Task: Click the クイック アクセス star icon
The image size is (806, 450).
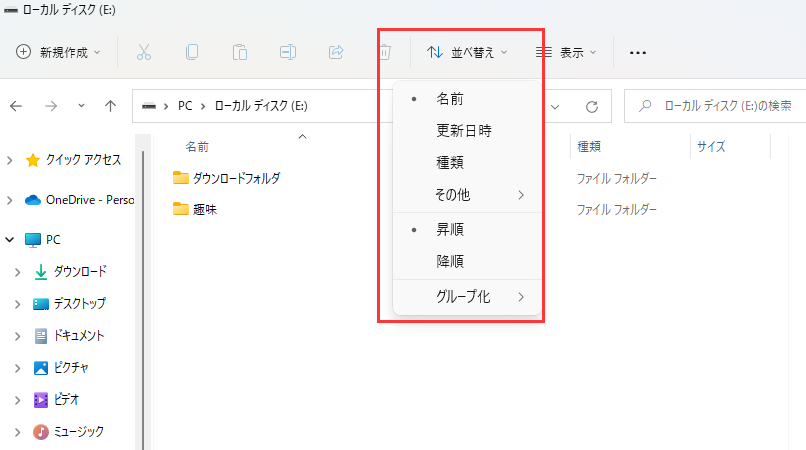Action: (33, 160)
